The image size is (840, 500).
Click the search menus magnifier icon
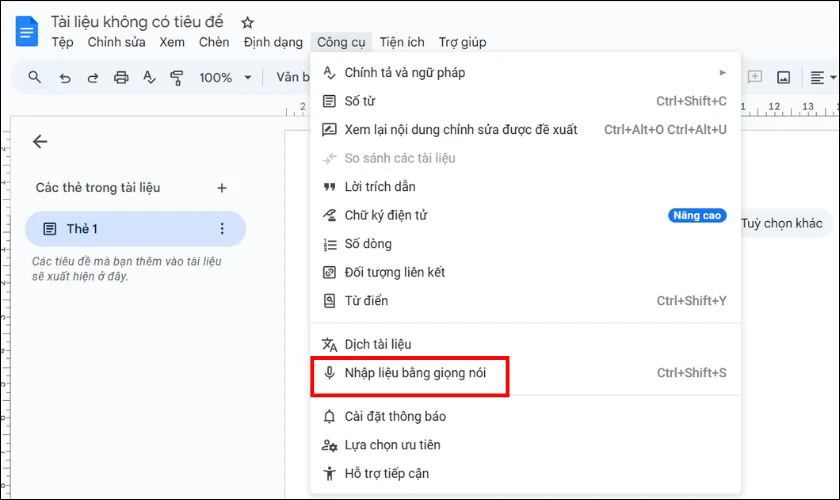35,77
